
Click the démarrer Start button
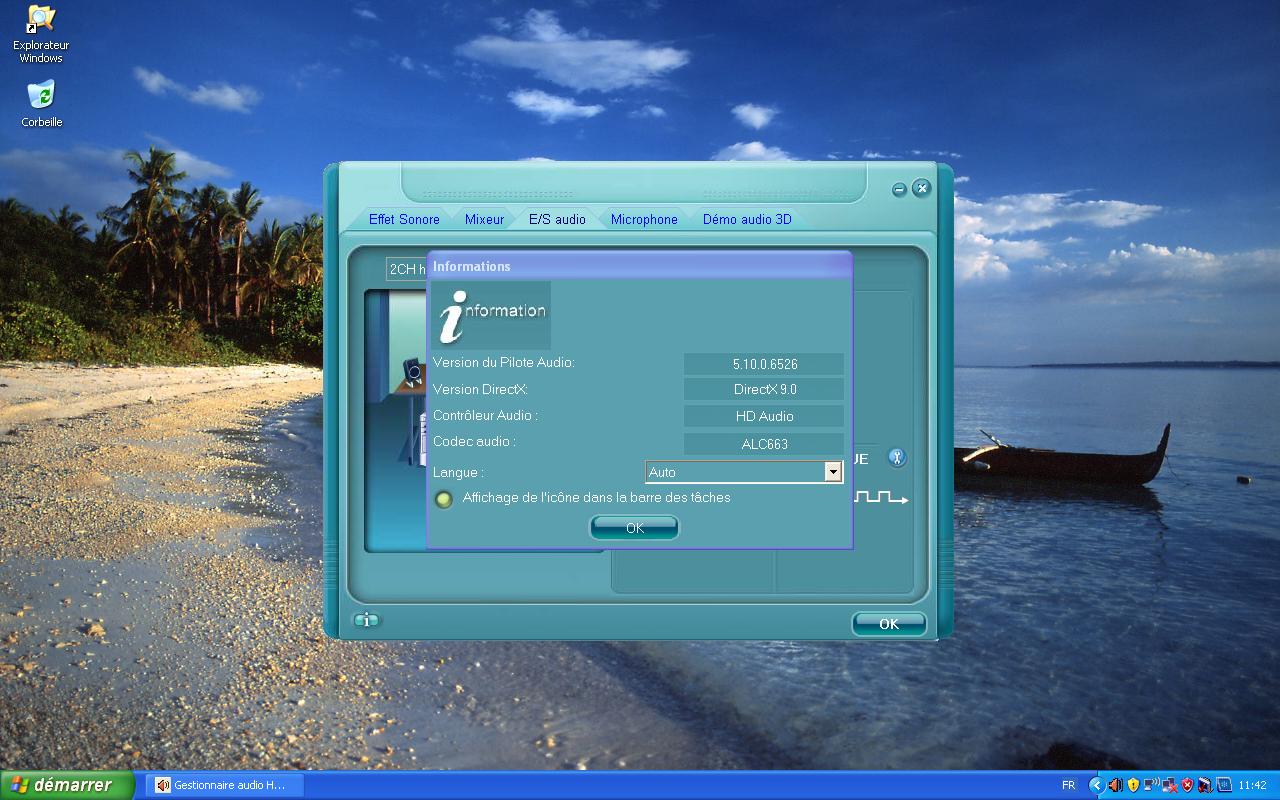click(x=66, y=785)
